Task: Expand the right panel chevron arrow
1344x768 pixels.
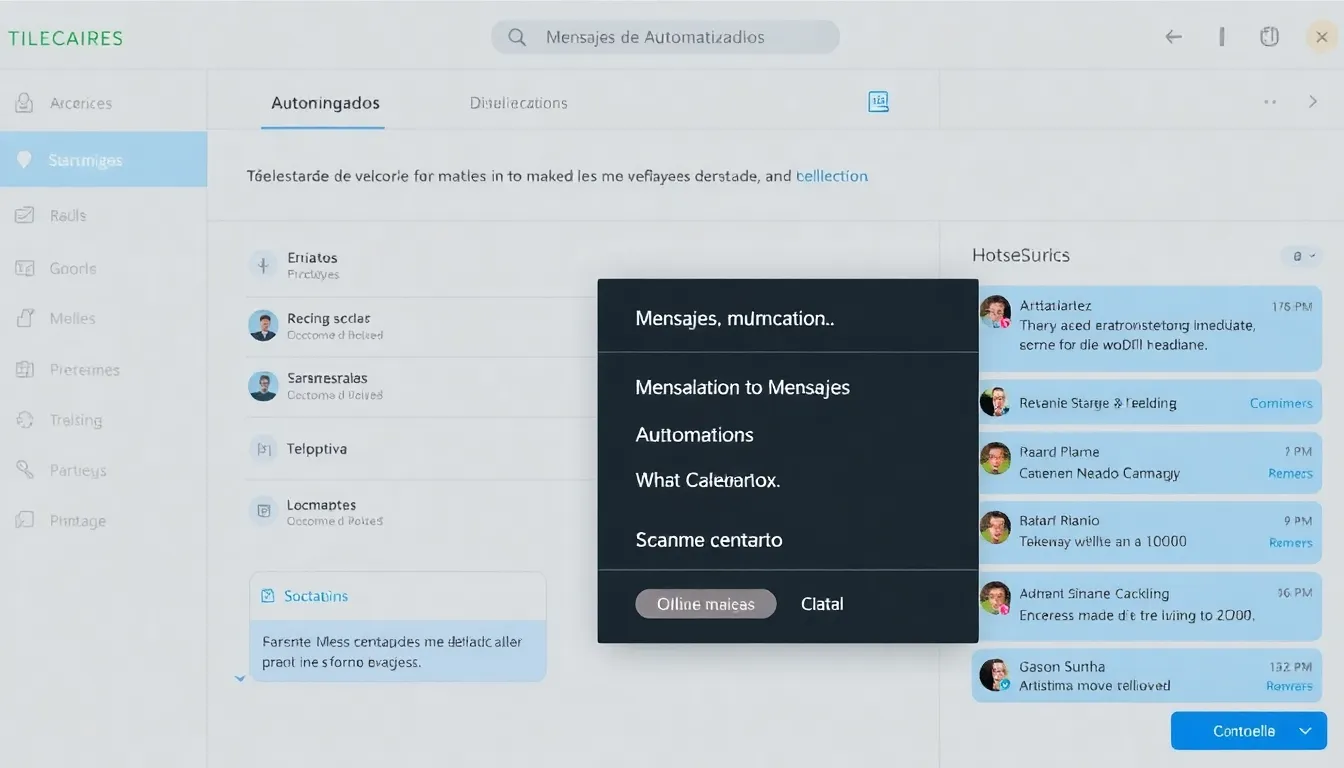Action: [1313, 102]
